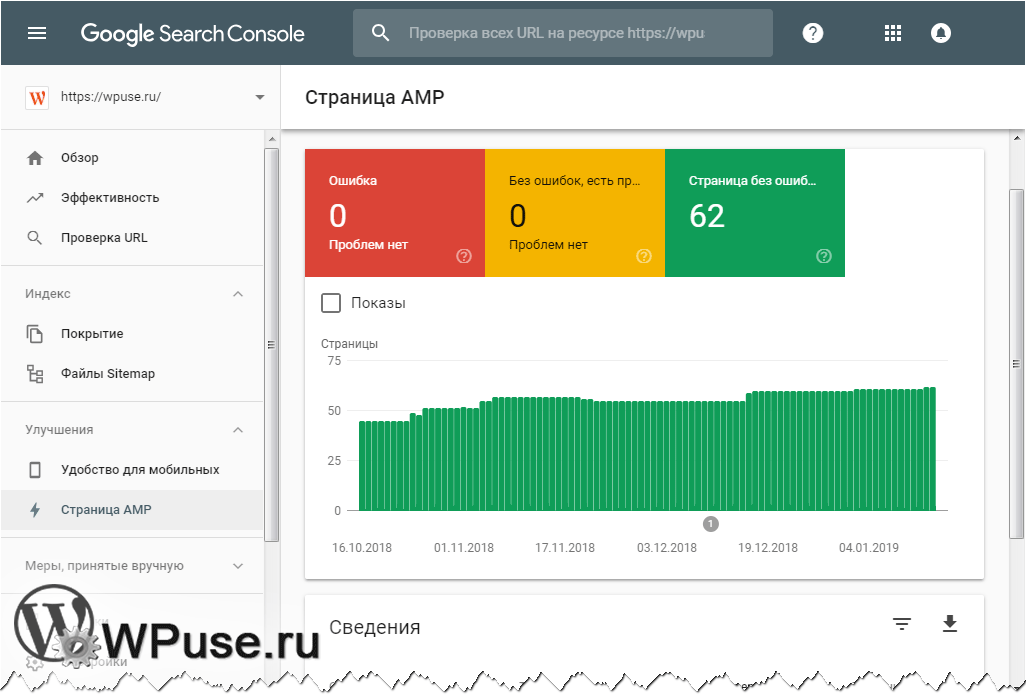Open the filter icon in Сведения
The width and height of the screenshot is (1026, 695).
(x=902, y=624)
